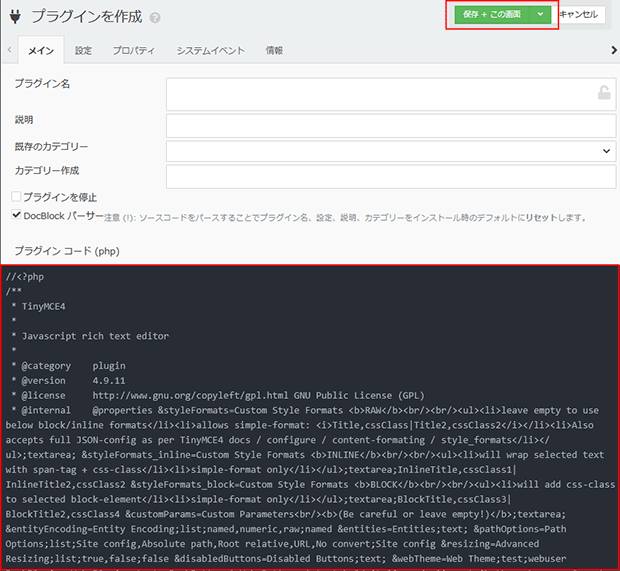Expand the 既存のカテゴリー dropdown
The height and width of the screenshot is (571, 620).
tap(390, 151)
